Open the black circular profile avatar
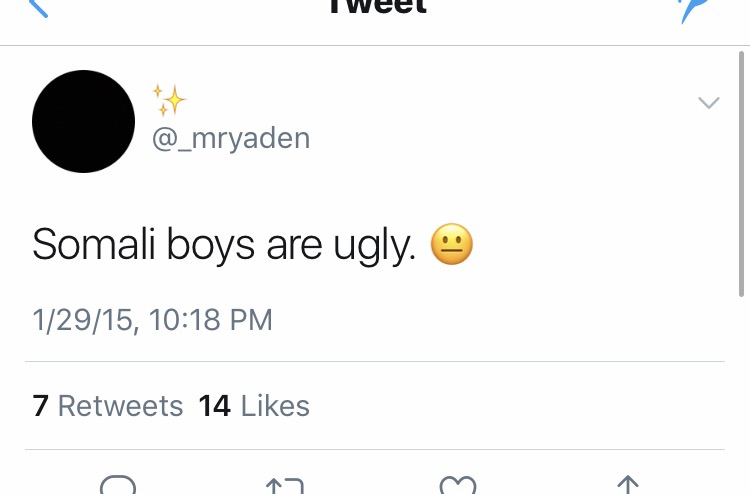Viewport: 750px width, 494px height. [x=84, y=121]
